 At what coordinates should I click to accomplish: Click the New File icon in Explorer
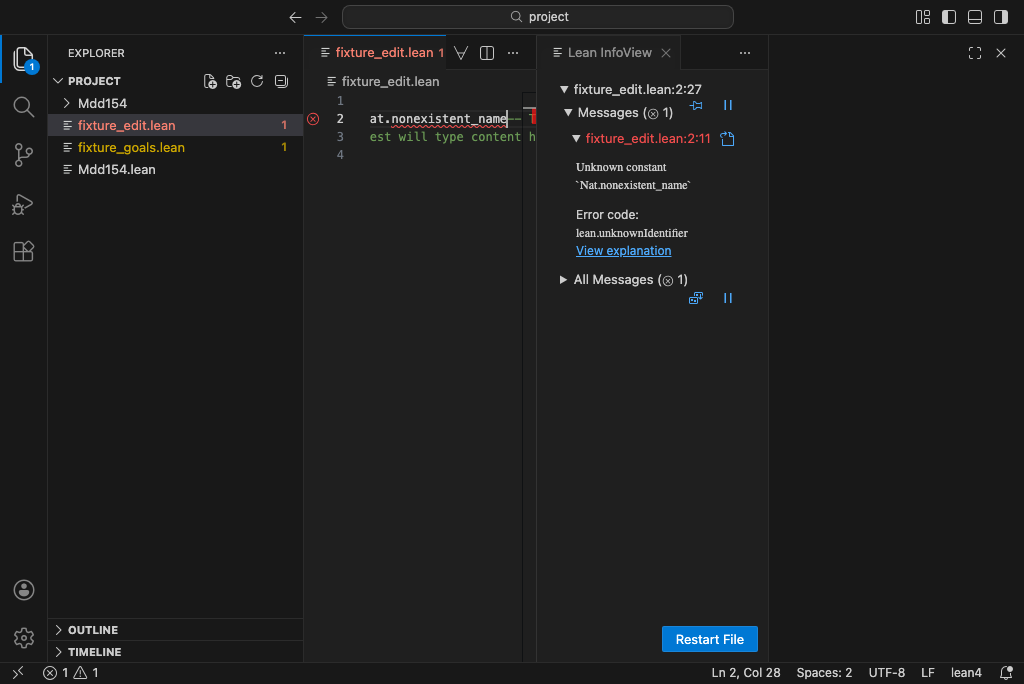pos(210,81)
